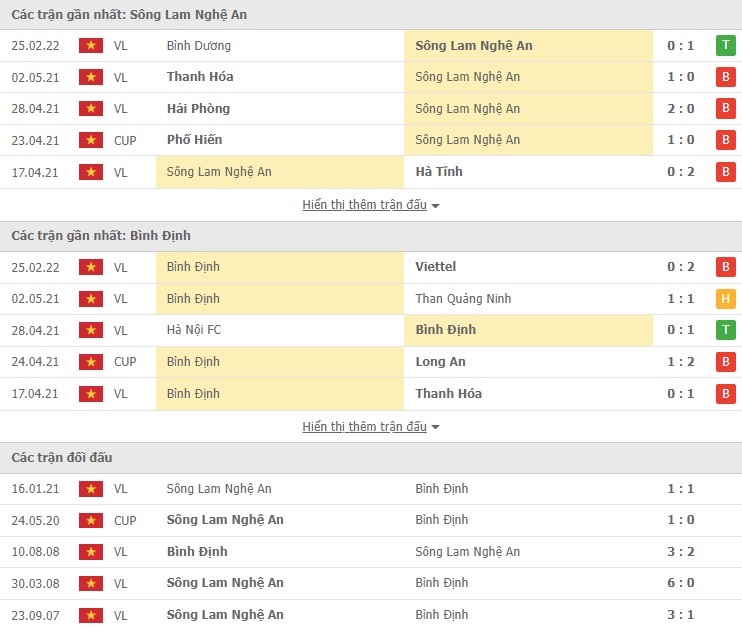Viewport: 742px width, 628px height.
Task: Click the highlighted Bình Định cell in Thanh Hóa row
Action: click(280, 394)
